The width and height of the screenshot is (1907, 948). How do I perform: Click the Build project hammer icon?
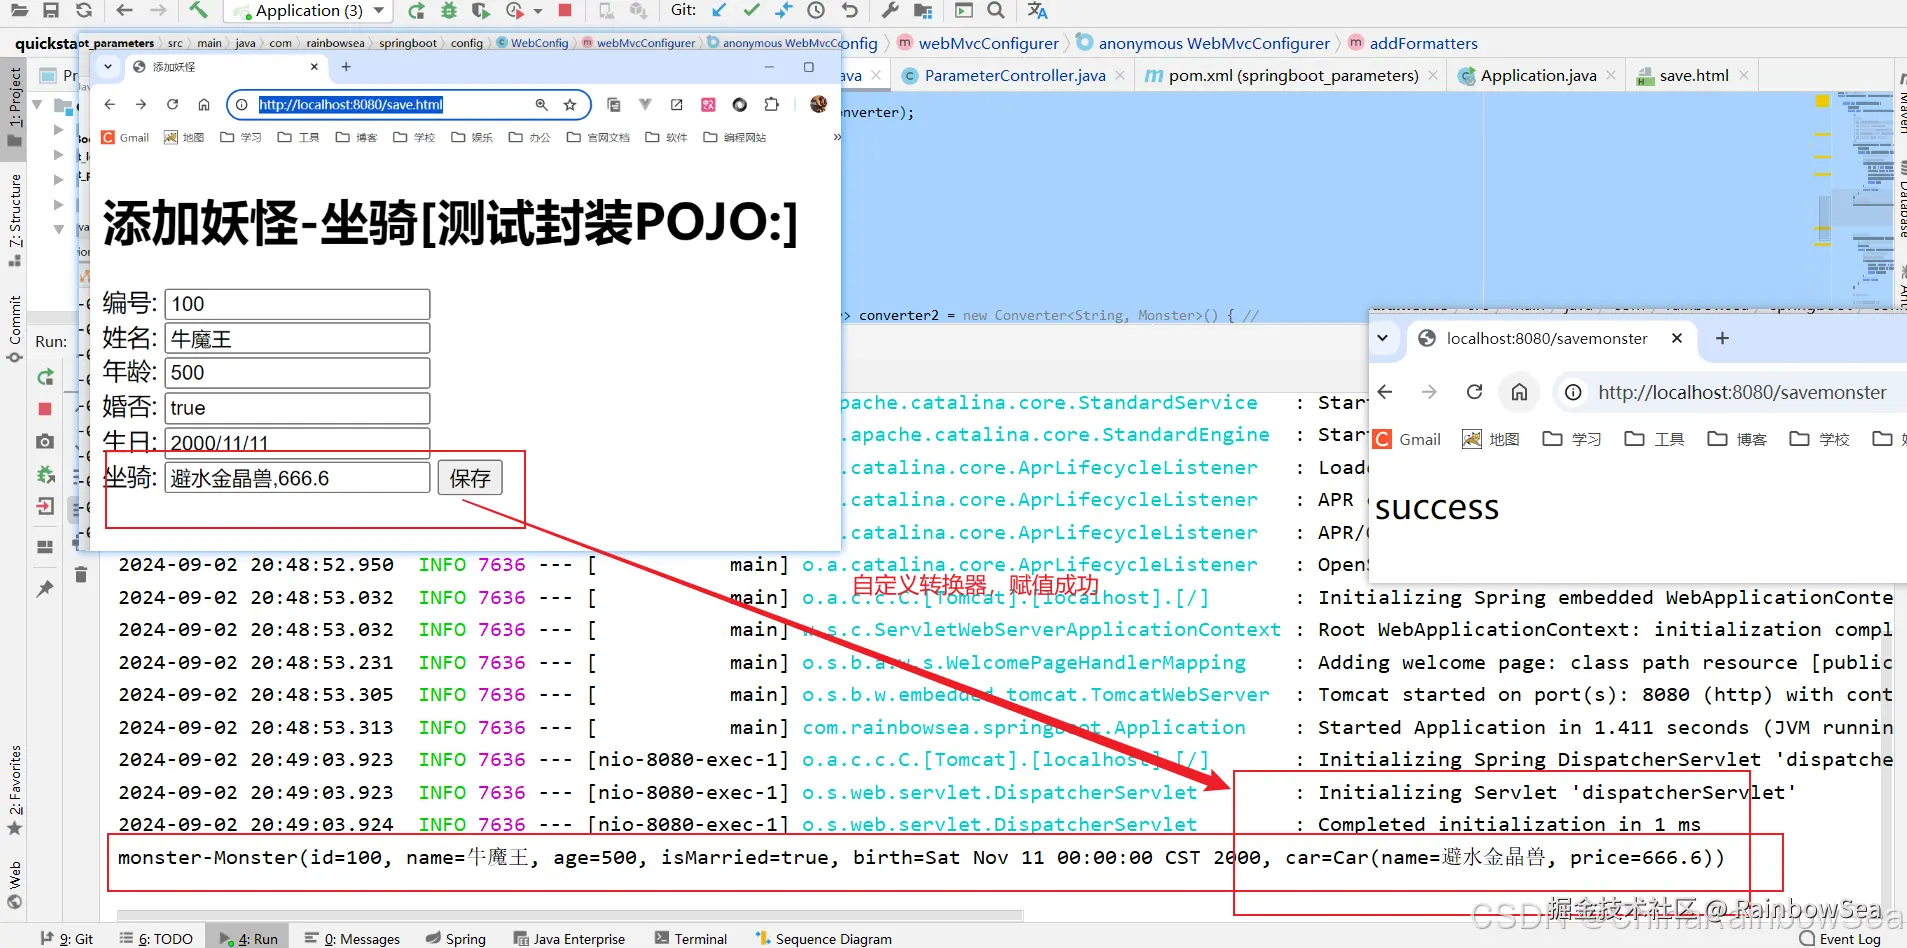(199, 10)
